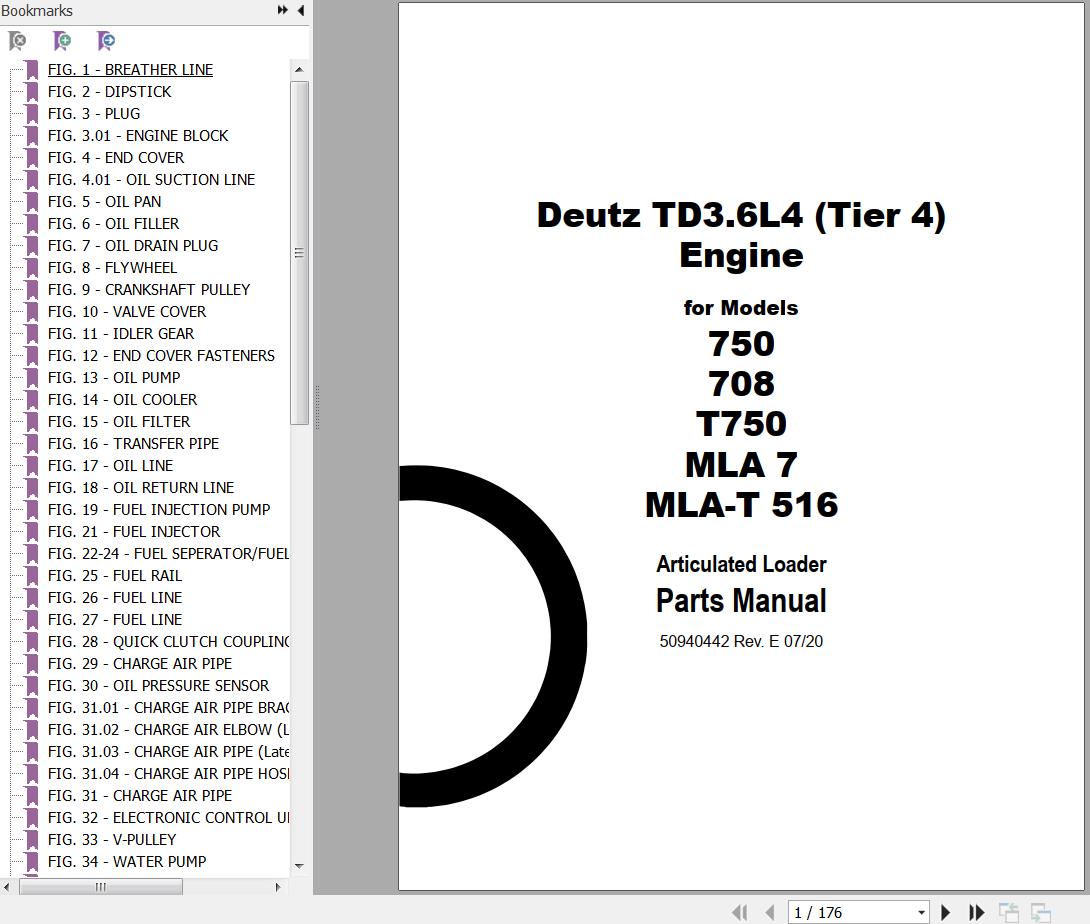The image size is (1090, 924).
Task: Click the Parts Manual heading on the page
Action: [x=741, y=601]
